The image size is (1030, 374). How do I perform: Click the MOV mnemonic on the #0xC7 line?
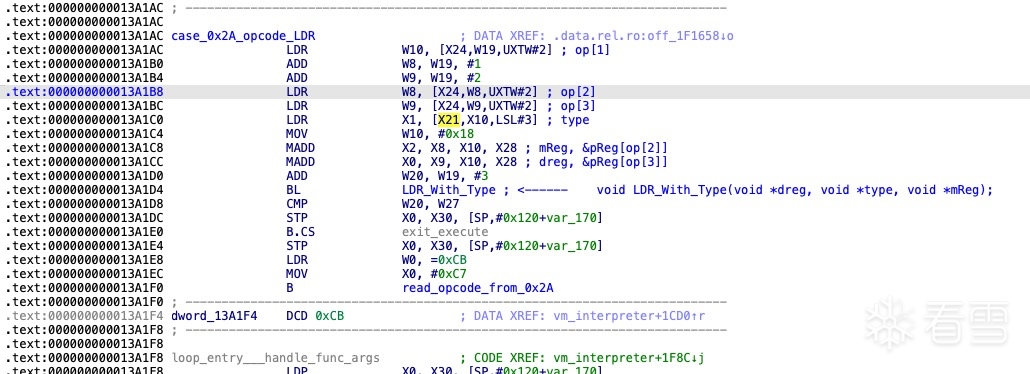(x=297, y=274)
